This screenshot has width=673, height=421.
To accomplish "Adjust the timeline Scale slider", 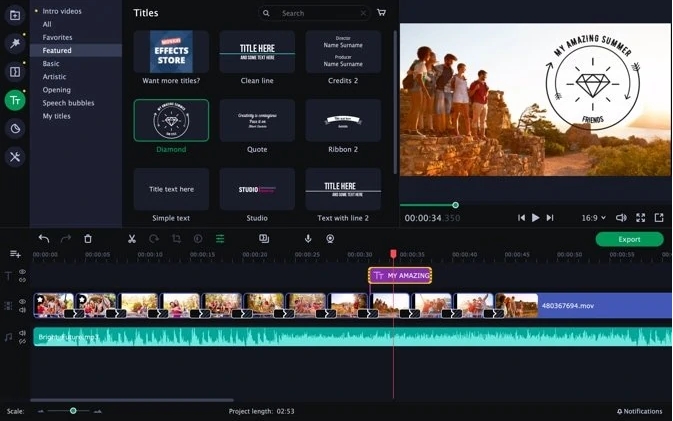I will point(73,411).
